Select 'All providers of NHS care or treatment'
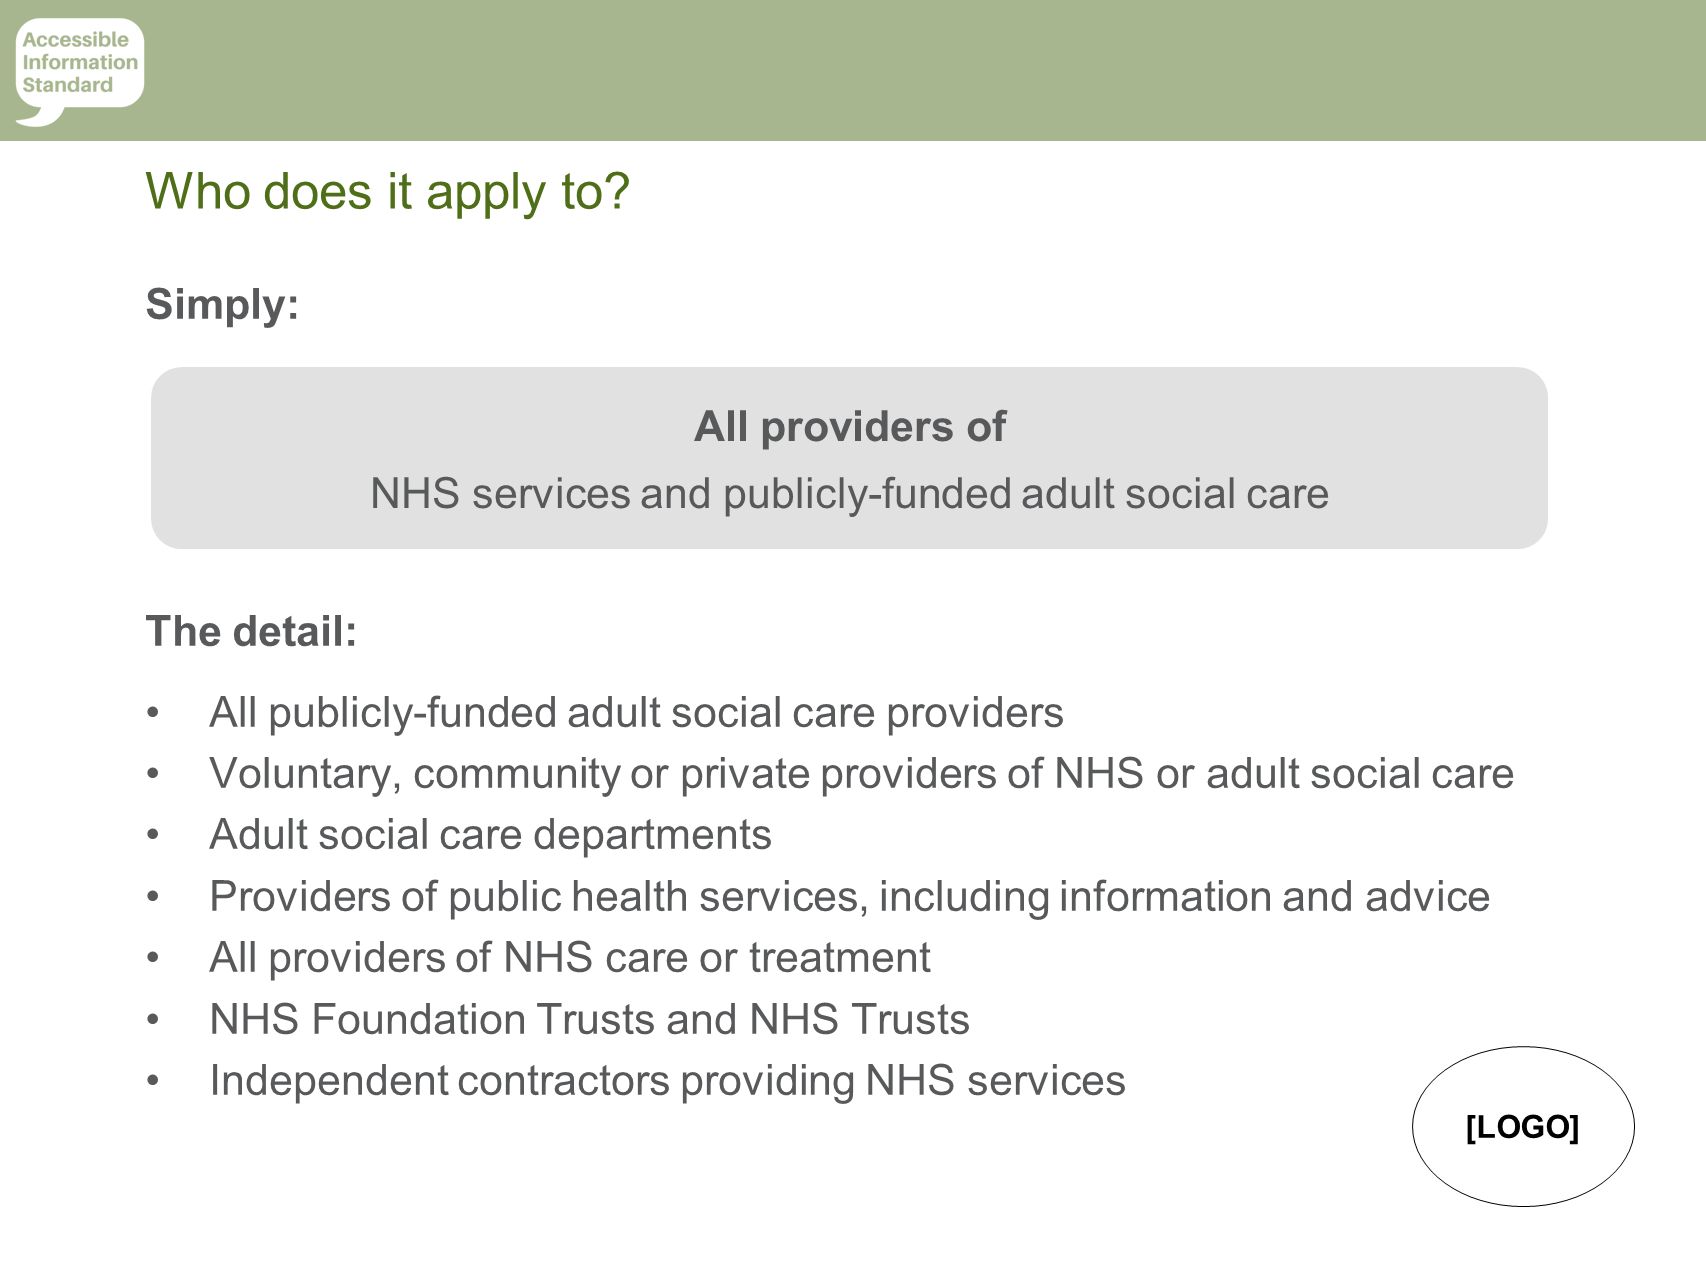The image size is (1706, 1279). coord(570,958)
